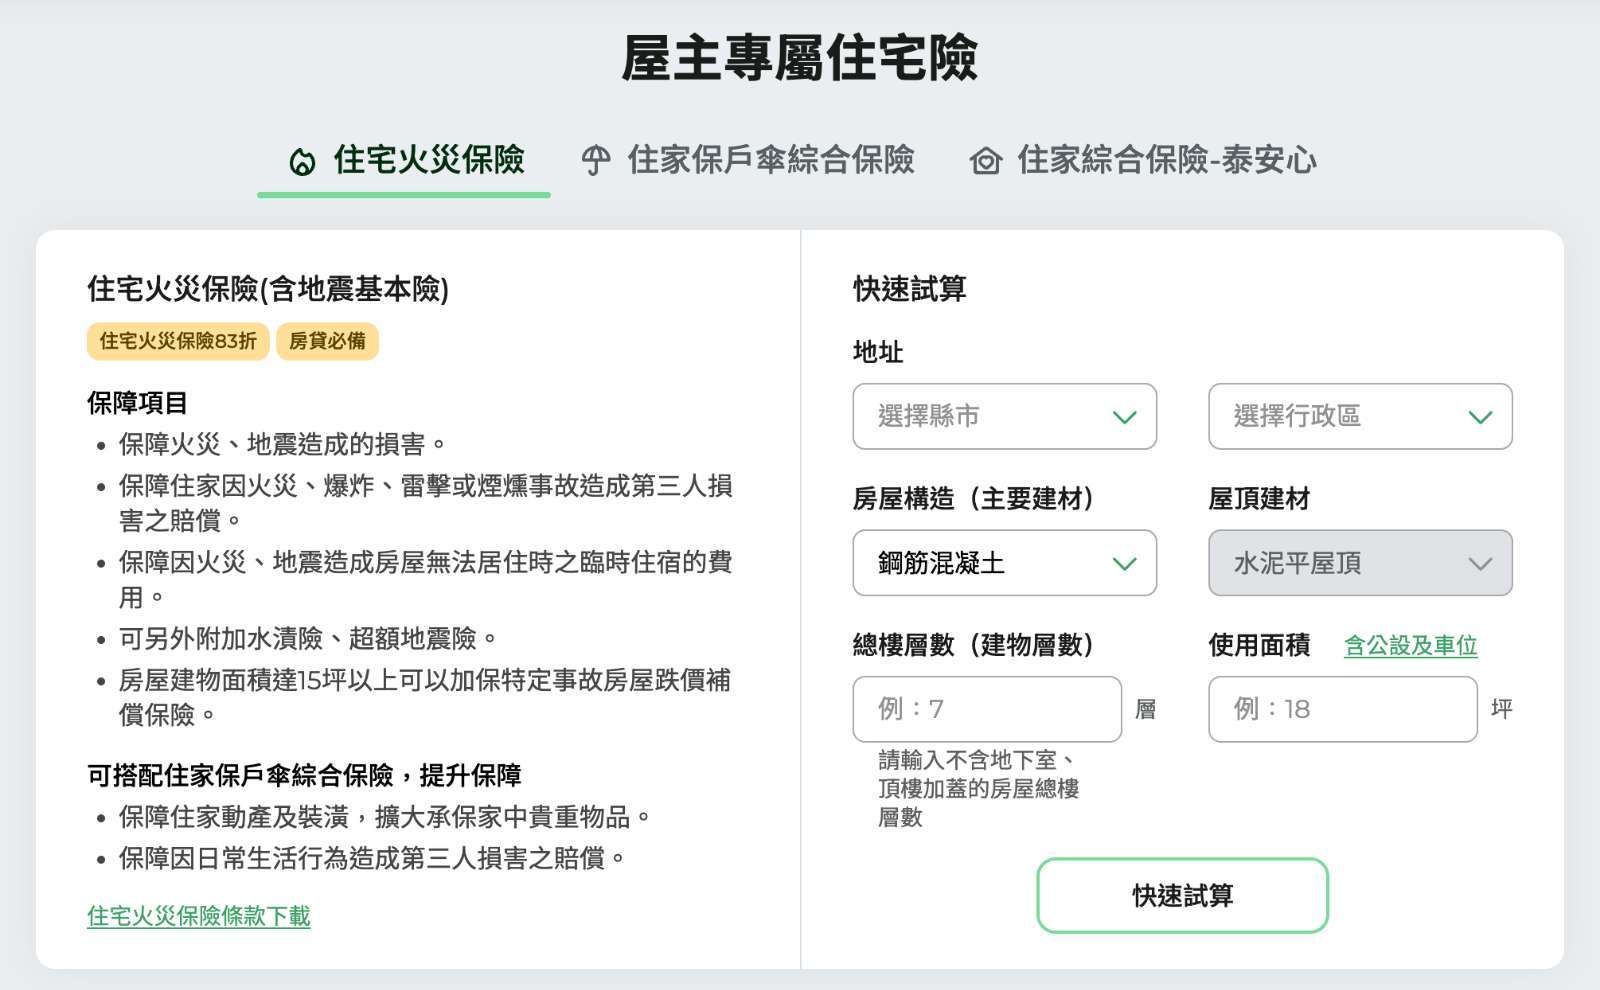
Task: Focus the 使用面積 area input field
Action: tap(1342, 709)
